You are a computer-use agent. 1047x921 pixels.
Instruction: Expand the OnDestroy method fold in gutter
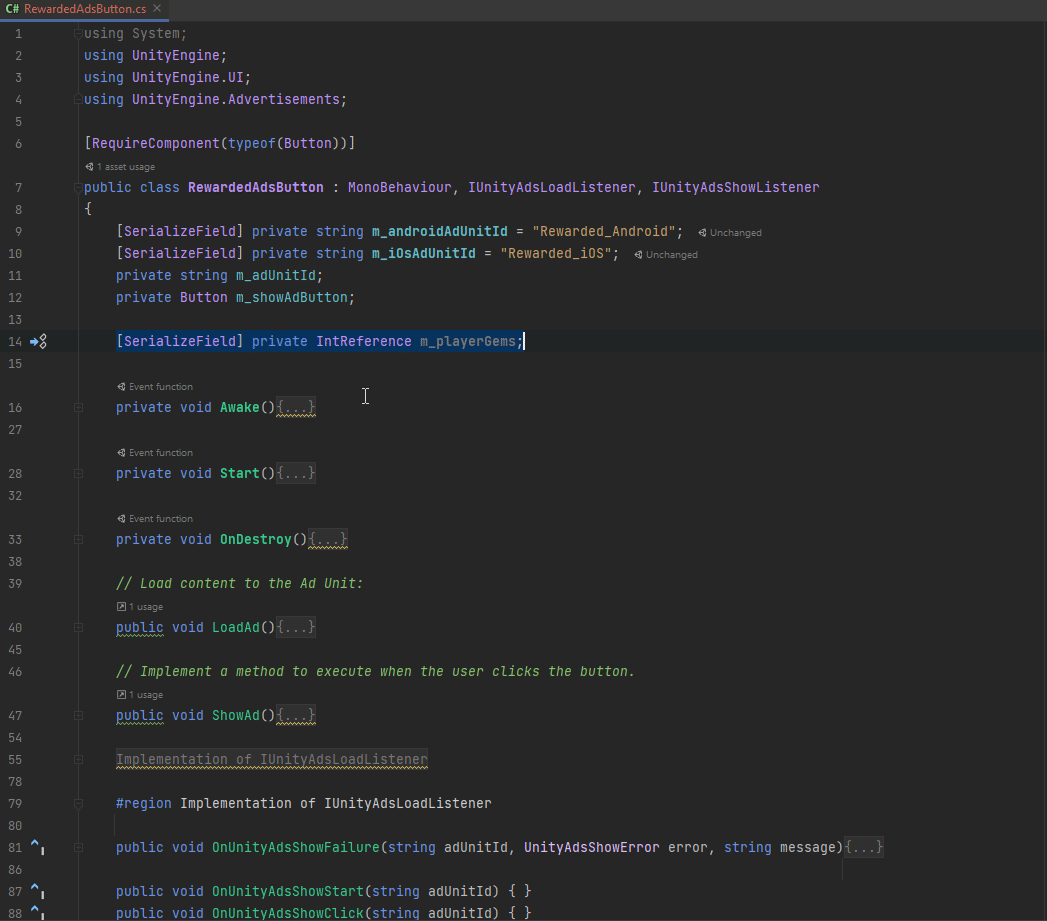[x=78, y=540]
